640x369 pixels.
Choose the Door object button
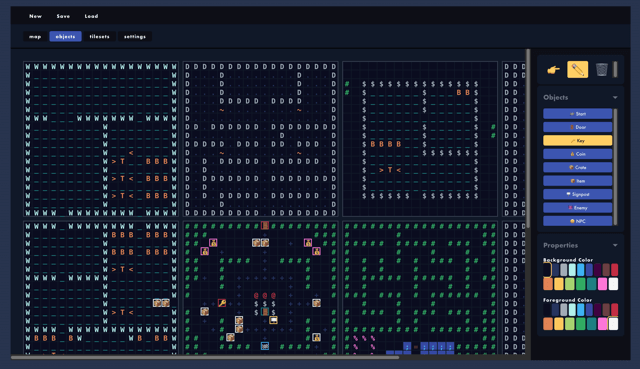[578, 127]
